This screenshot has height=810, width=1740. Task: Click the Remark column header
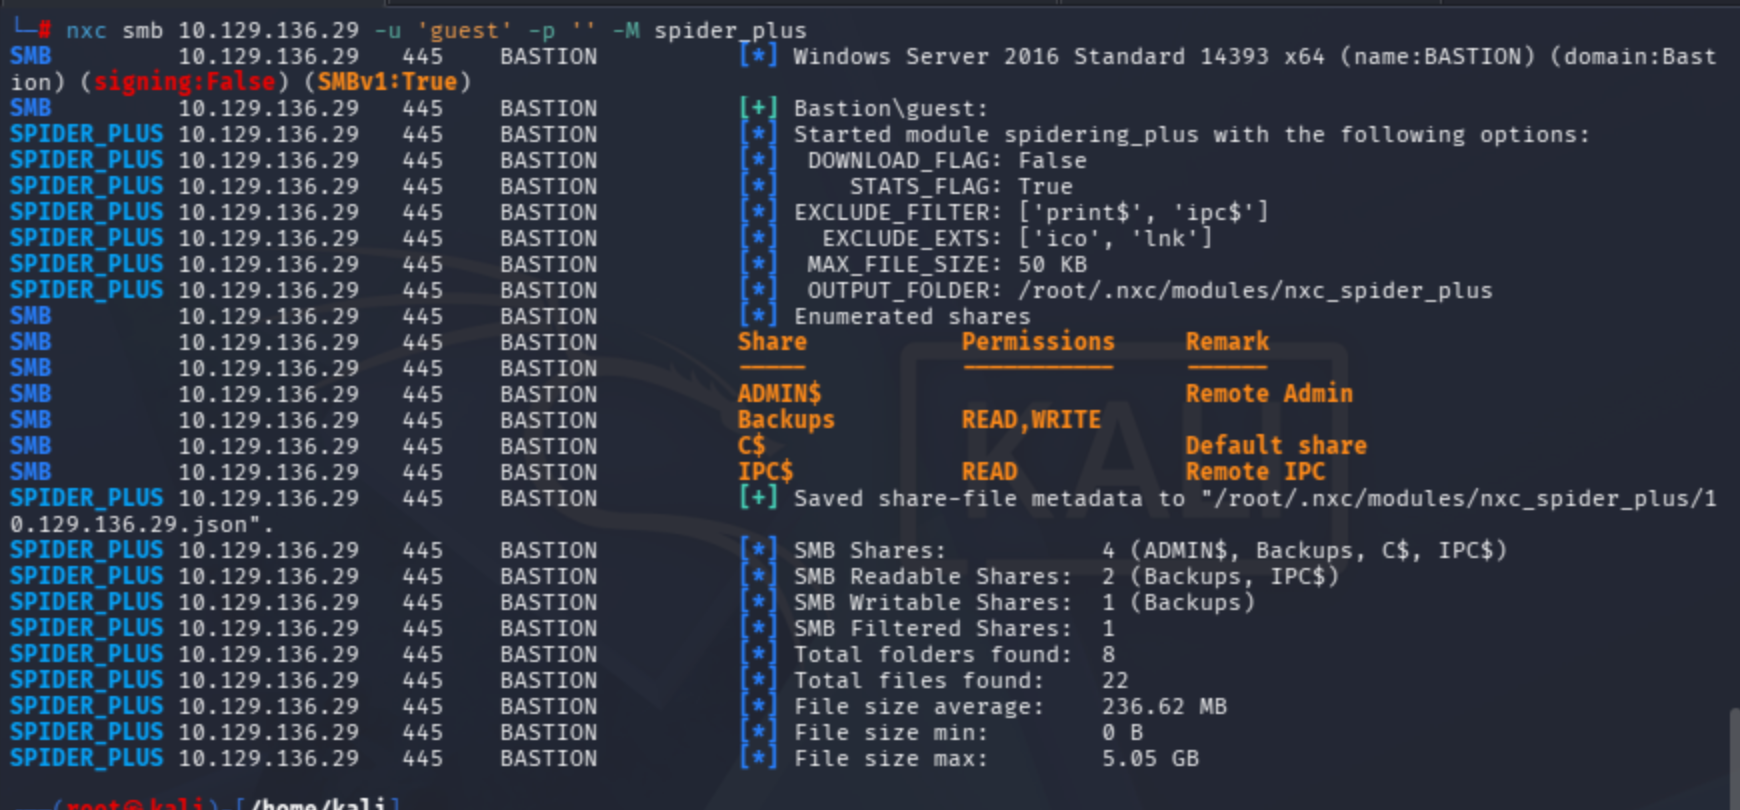click(1227, 342)
